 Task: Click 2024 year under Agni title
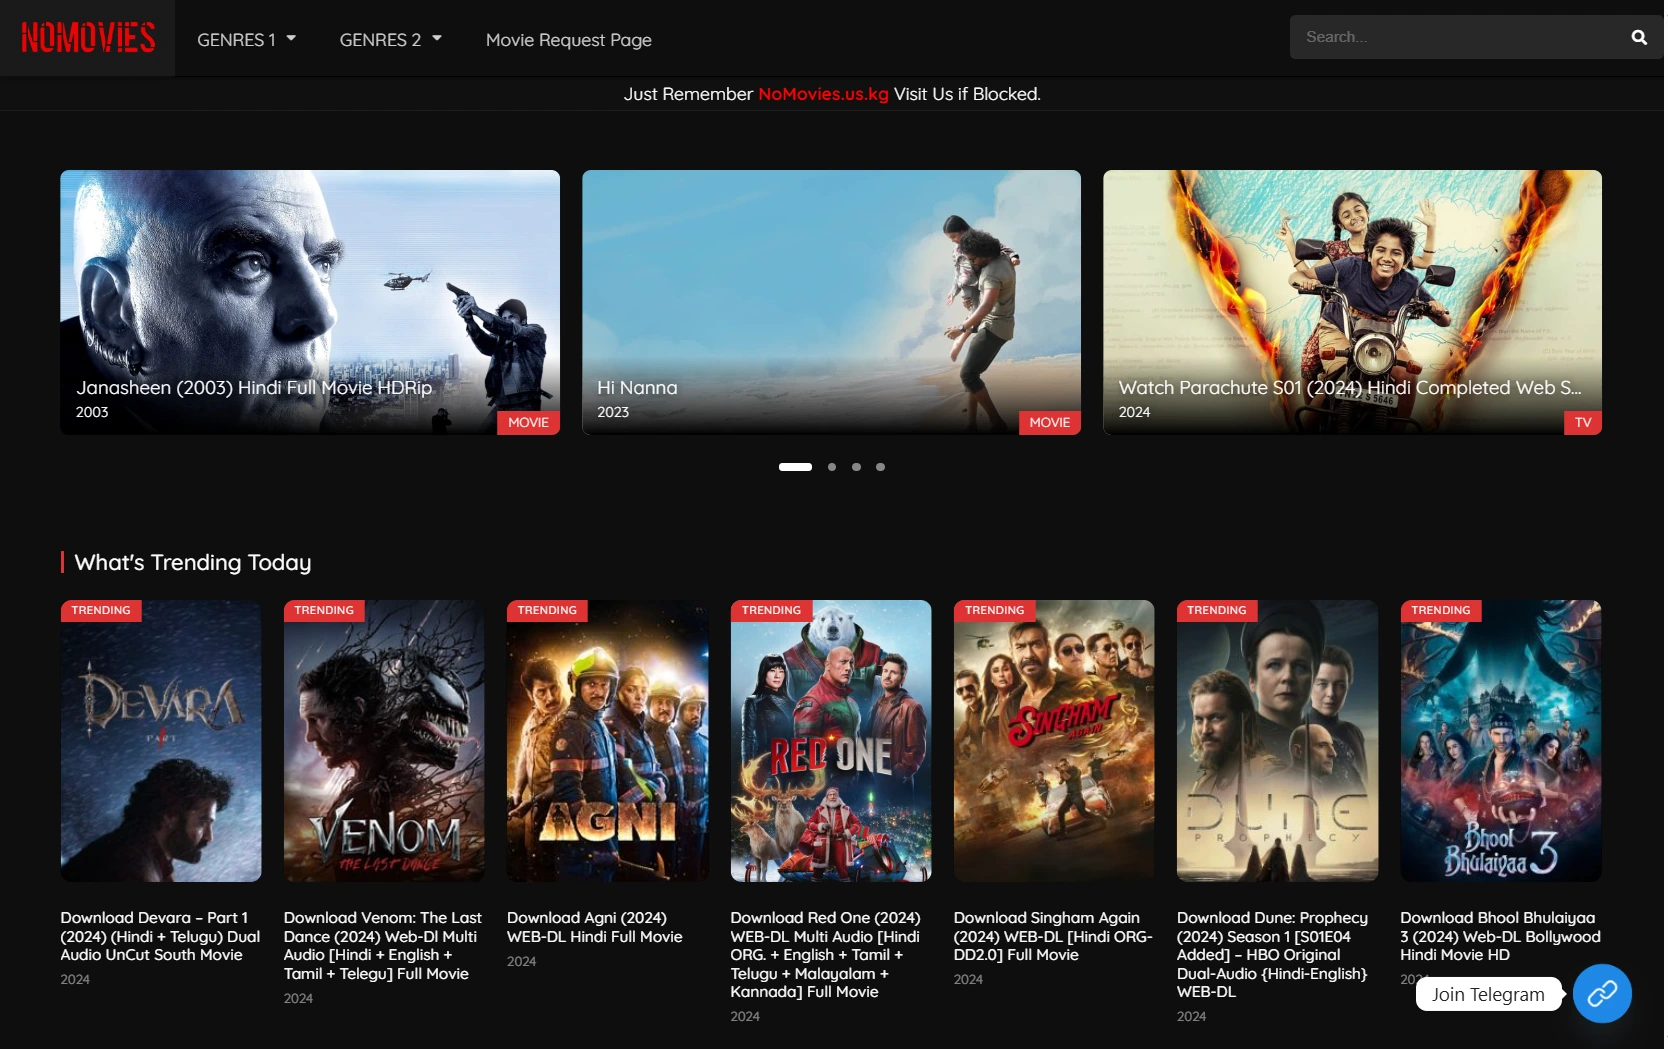click(521, 961)
